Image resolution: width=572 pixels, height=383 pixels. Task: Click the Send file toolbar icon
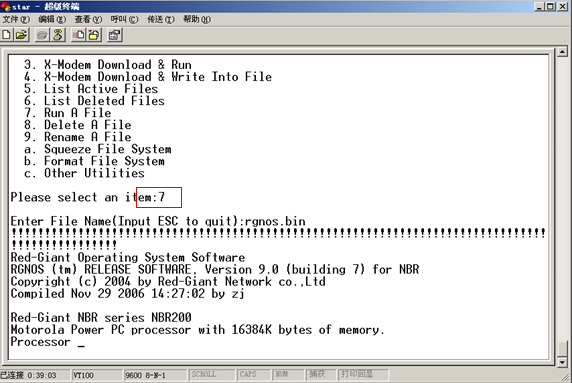pyautogui.click(x=79, y=35)
